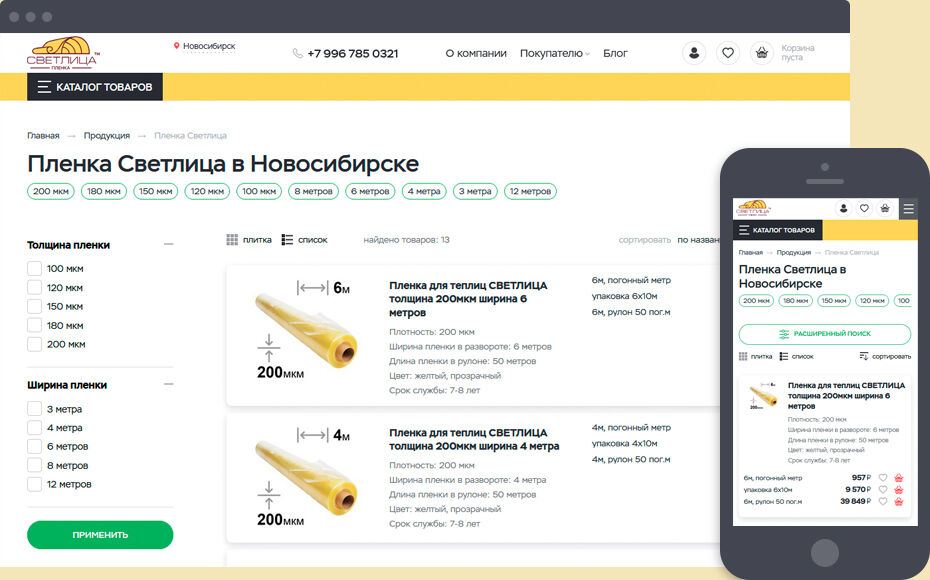Image resolution: width=930 pixels, height=580 pixels.
Task: Open favorites via desktop heart icon
Action: point(728,53)
